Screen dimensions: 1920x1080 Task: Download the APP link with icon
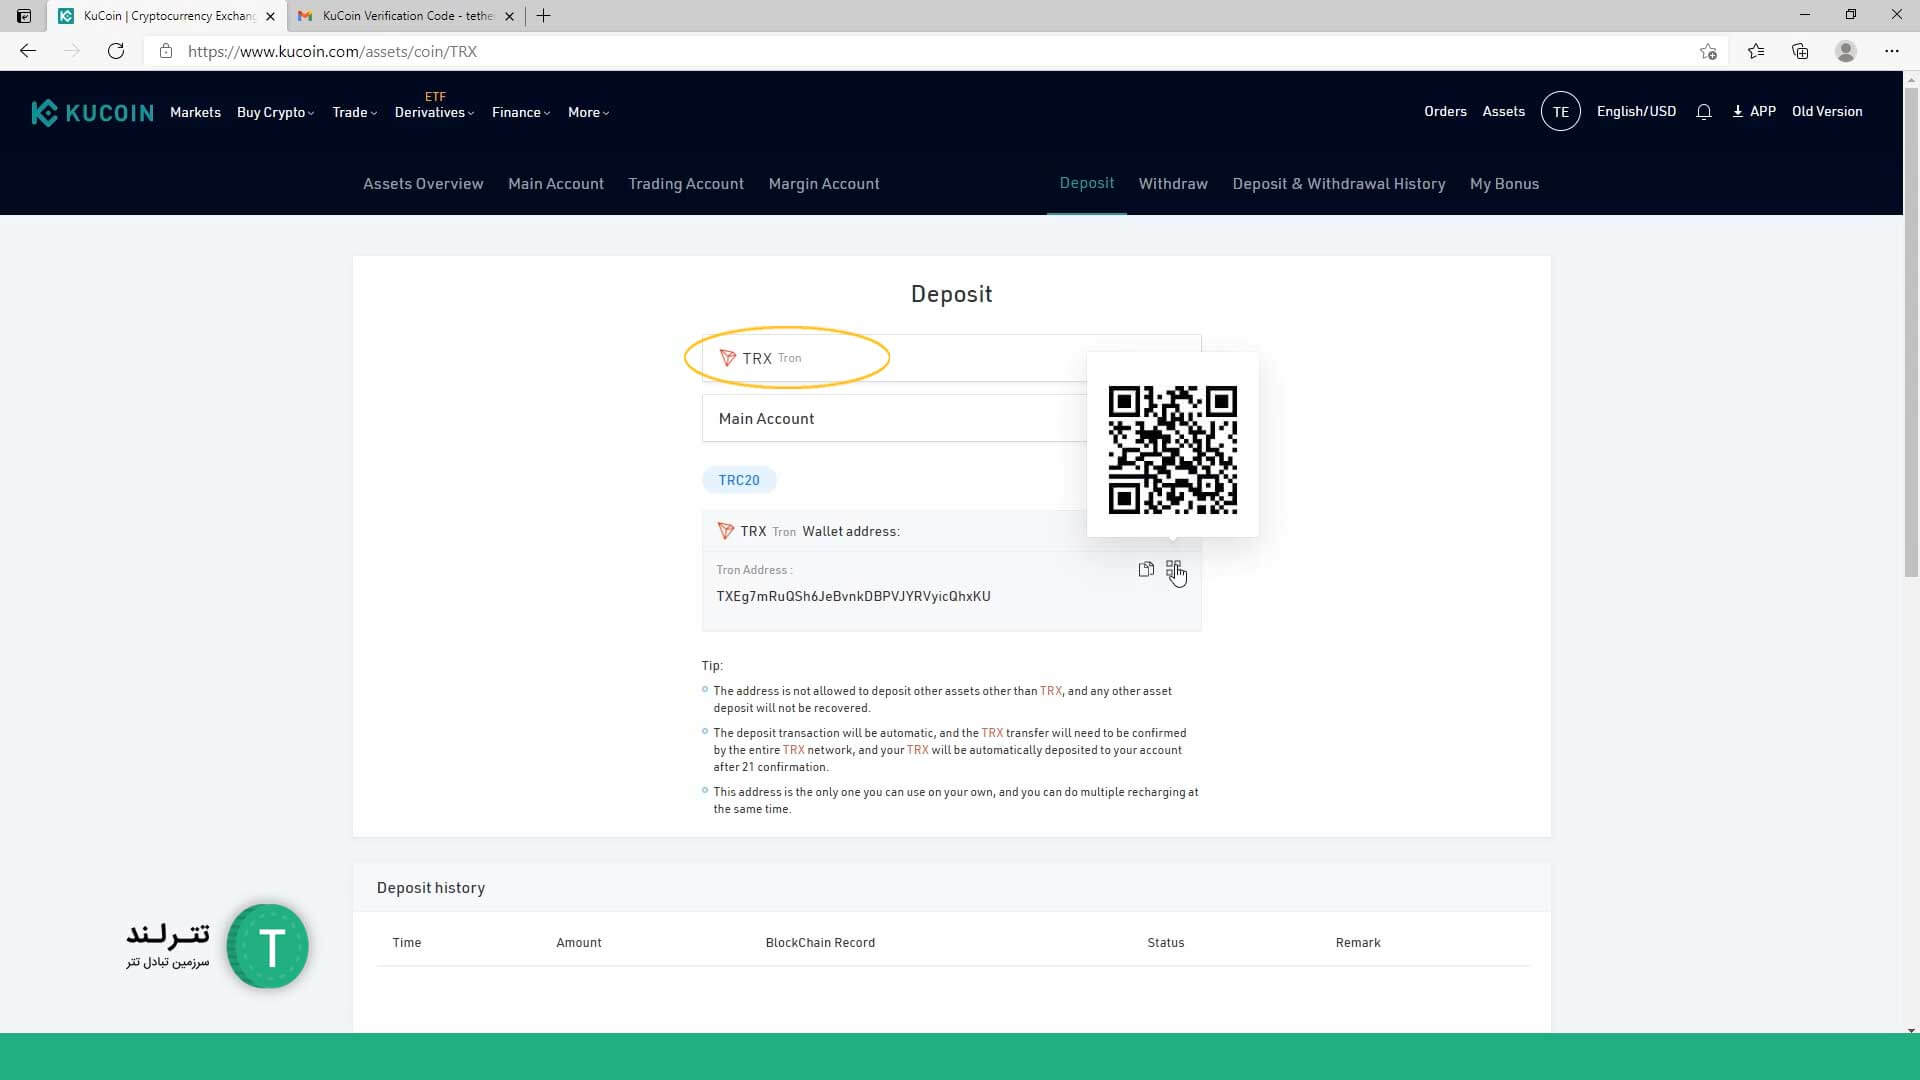tap(1754, 111)
